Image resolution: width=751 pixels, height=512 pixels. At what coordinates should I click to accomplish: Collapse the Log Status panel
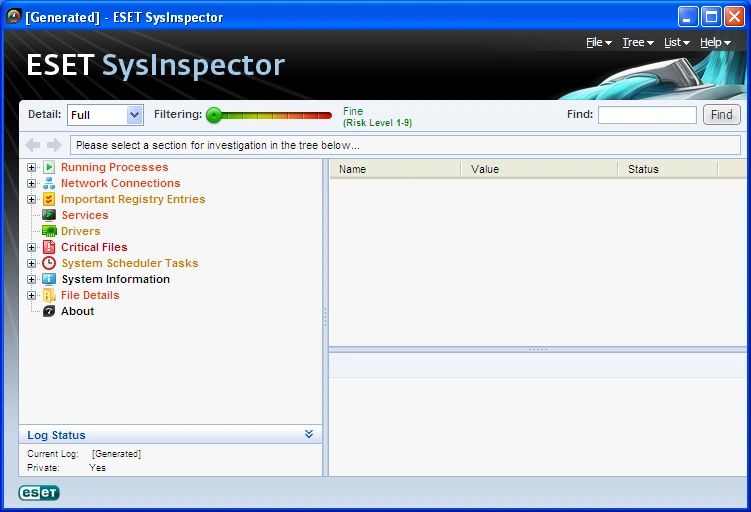click(309, 434)
